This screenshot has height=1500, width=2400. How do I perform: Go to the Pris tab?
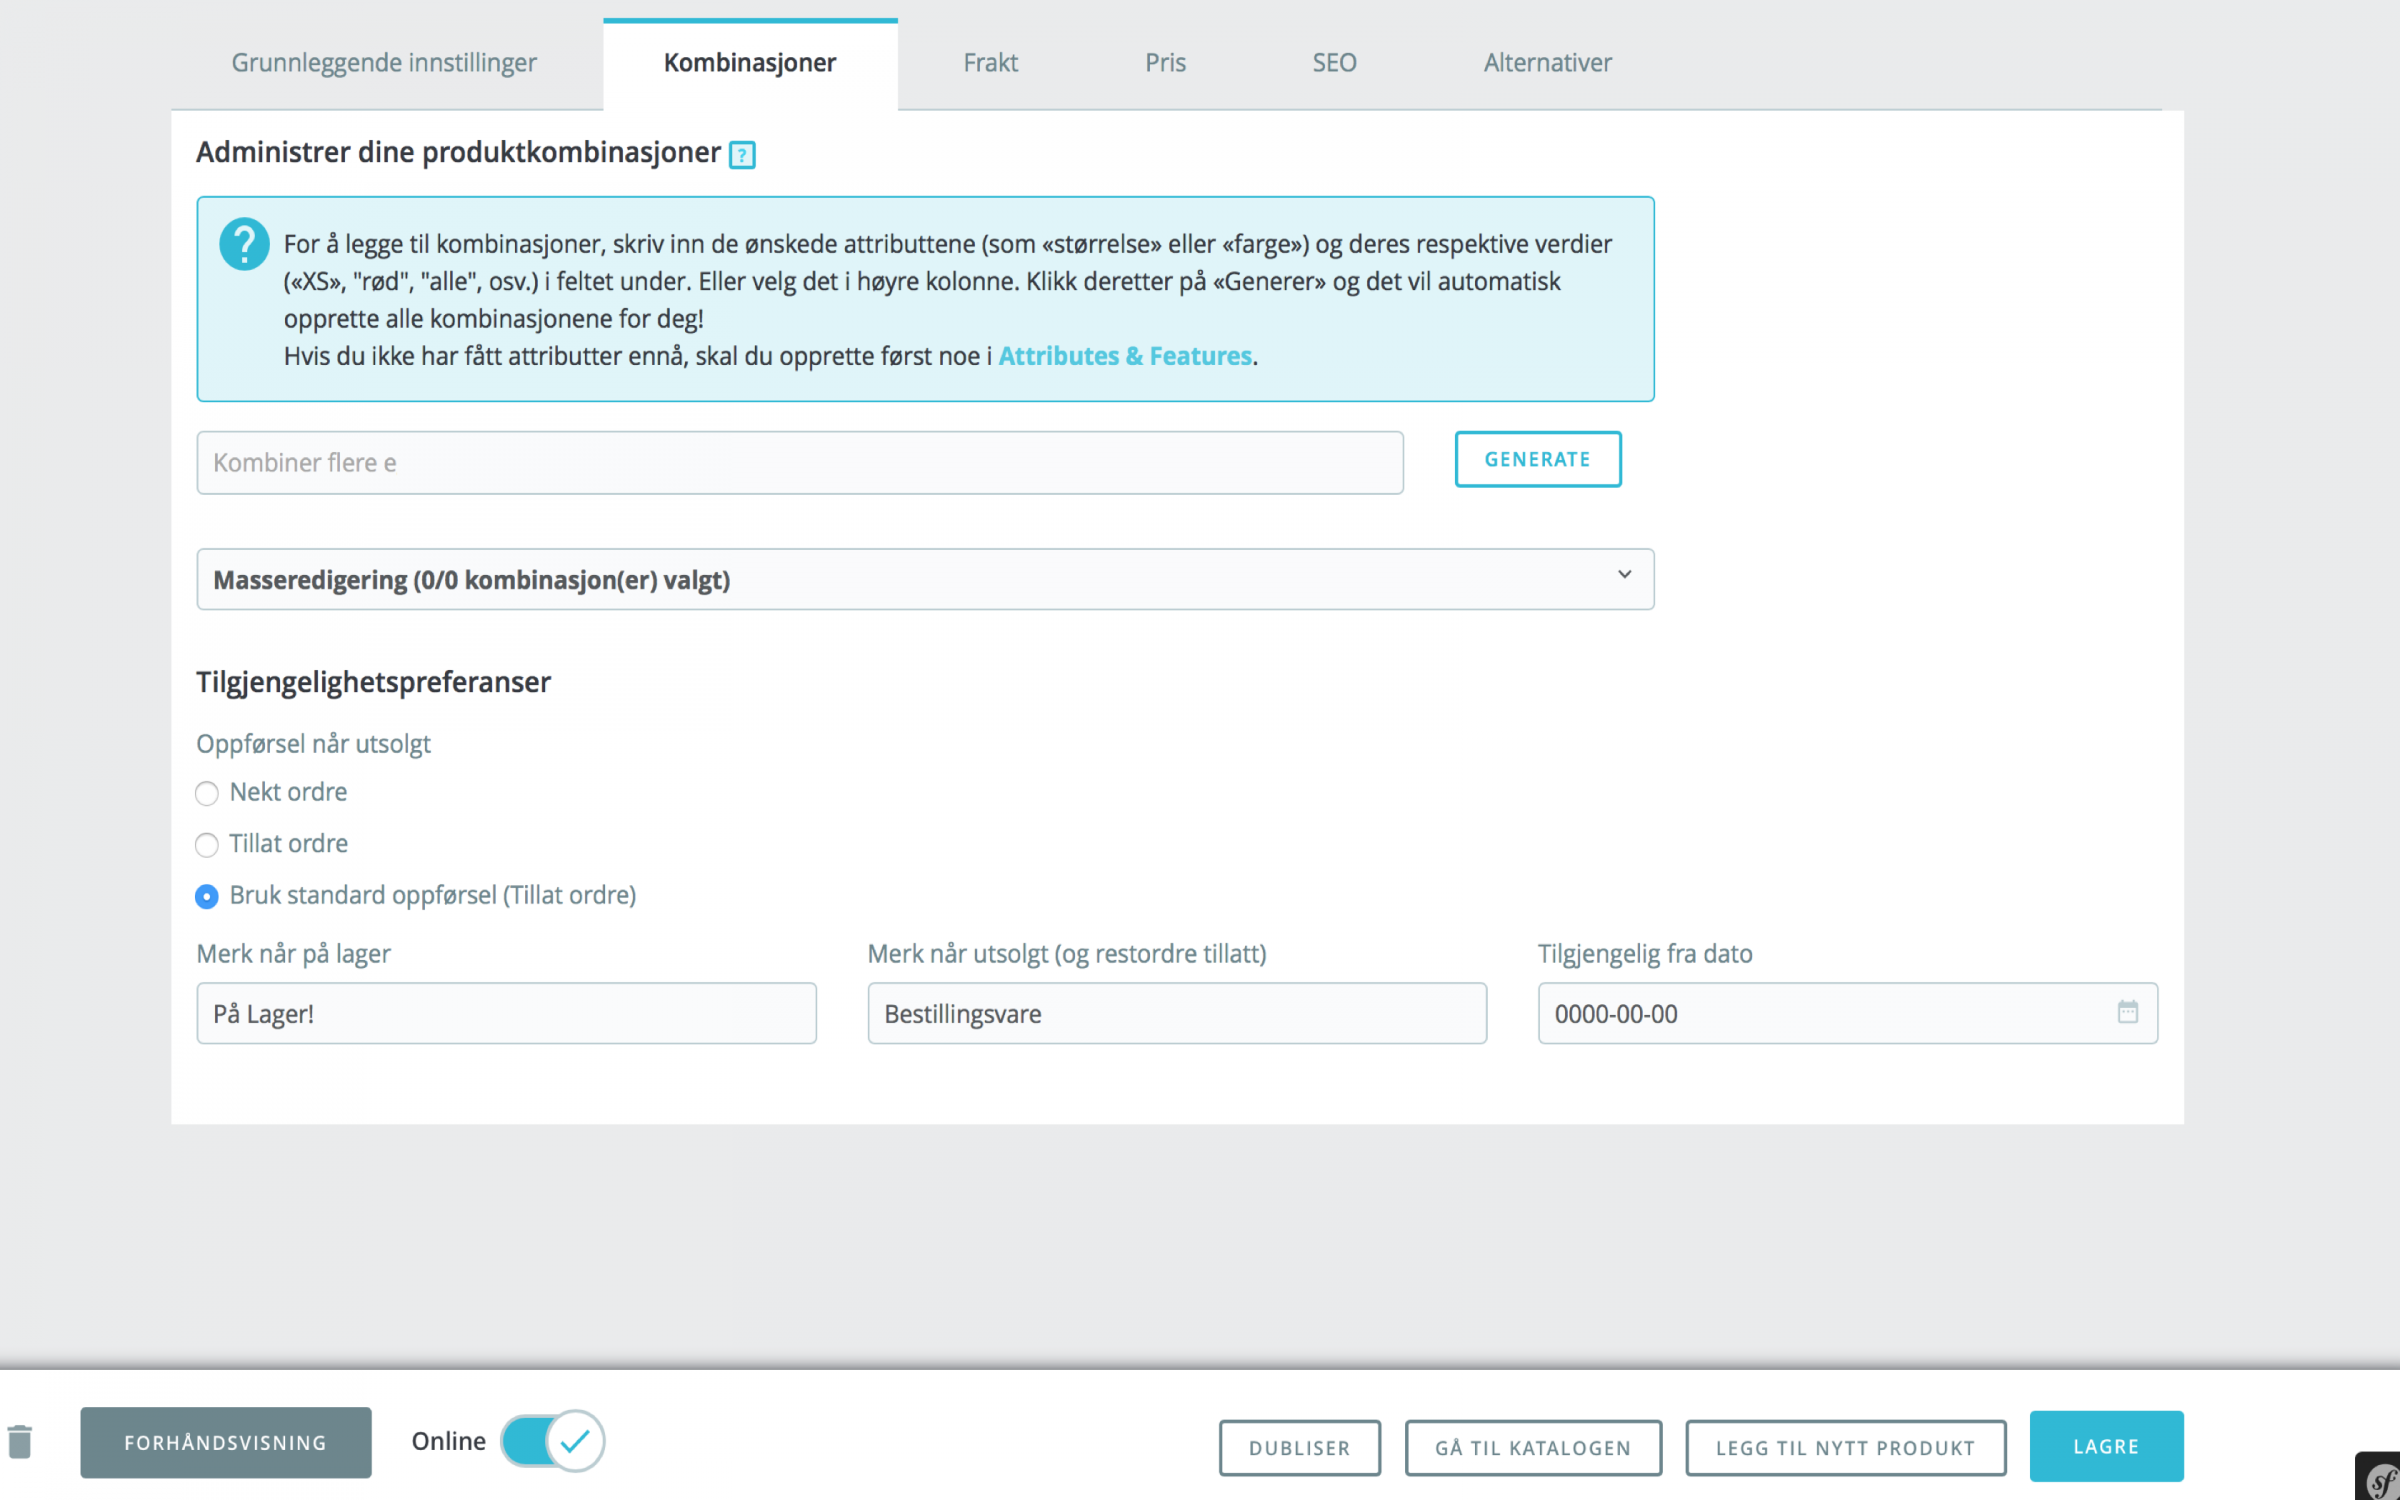click(x=1165, y=63)
